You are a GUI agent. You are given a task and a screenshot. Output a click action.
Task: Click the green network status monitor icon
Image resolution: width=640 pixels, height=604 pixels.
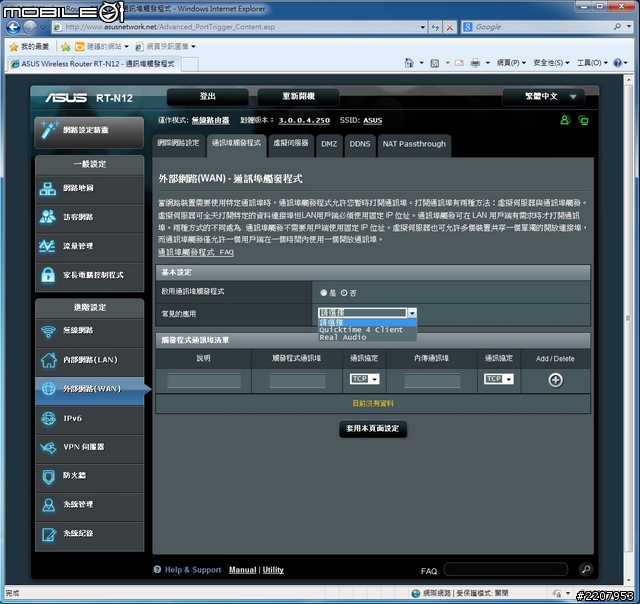583,120
